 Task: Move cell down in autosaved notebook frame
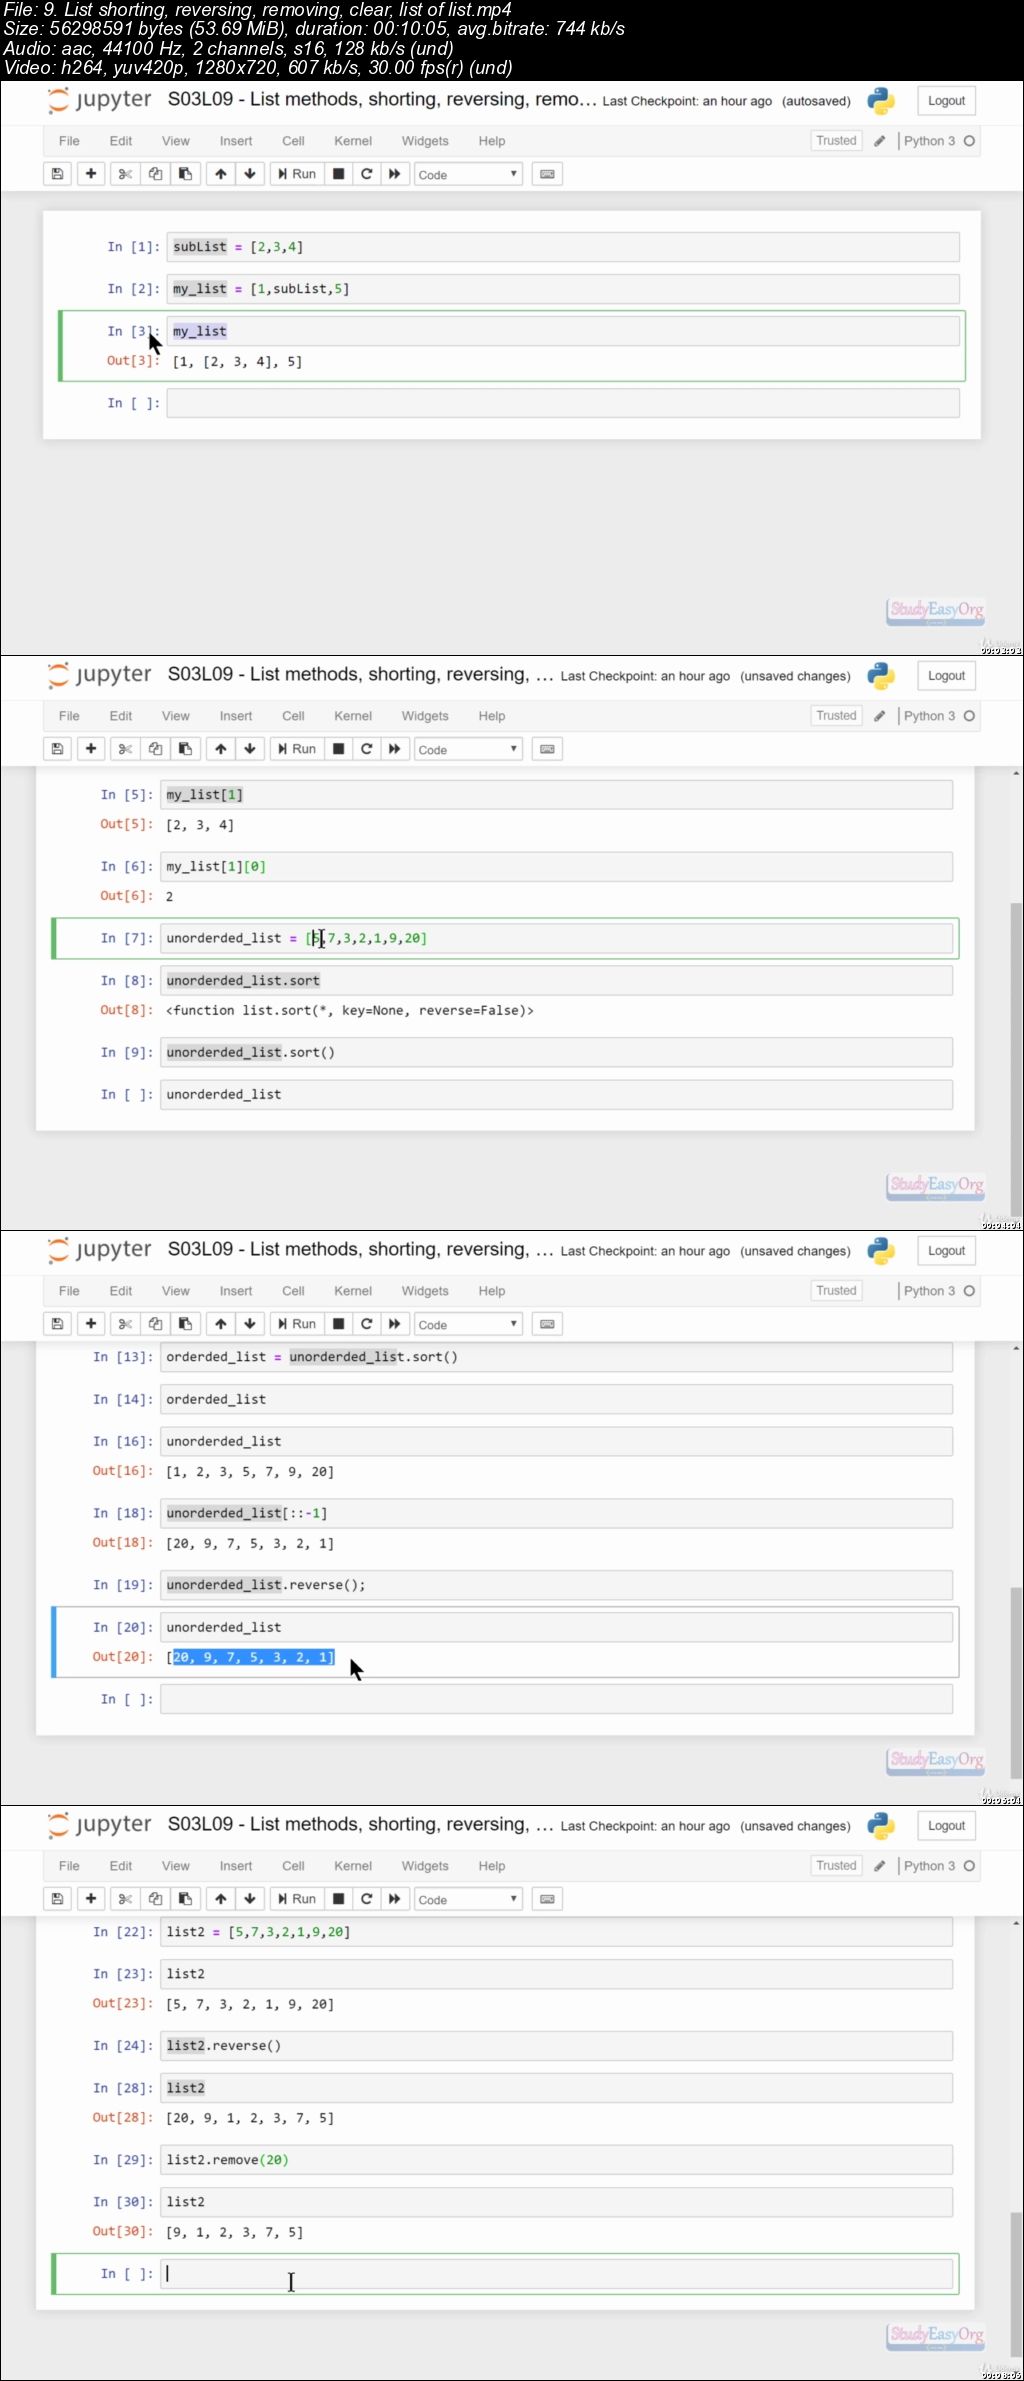pyautogui.click(x=250, y=174)
